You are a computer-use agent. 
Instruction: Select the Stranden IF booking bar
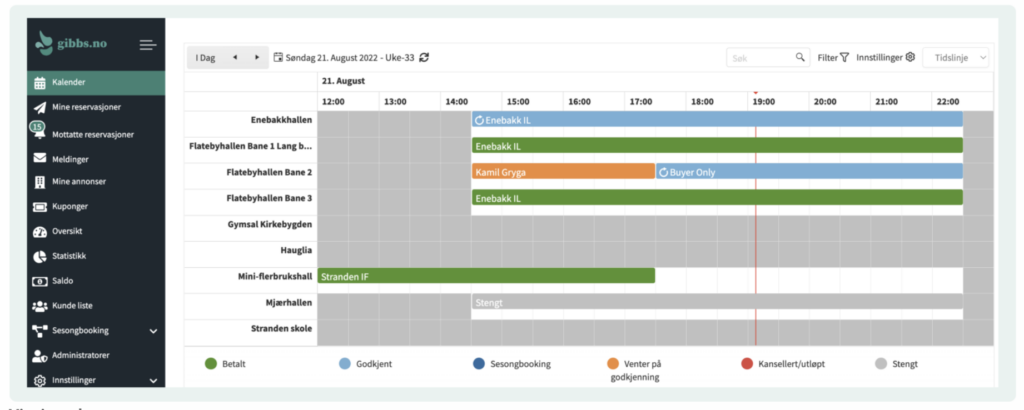(x=486, y=276)
